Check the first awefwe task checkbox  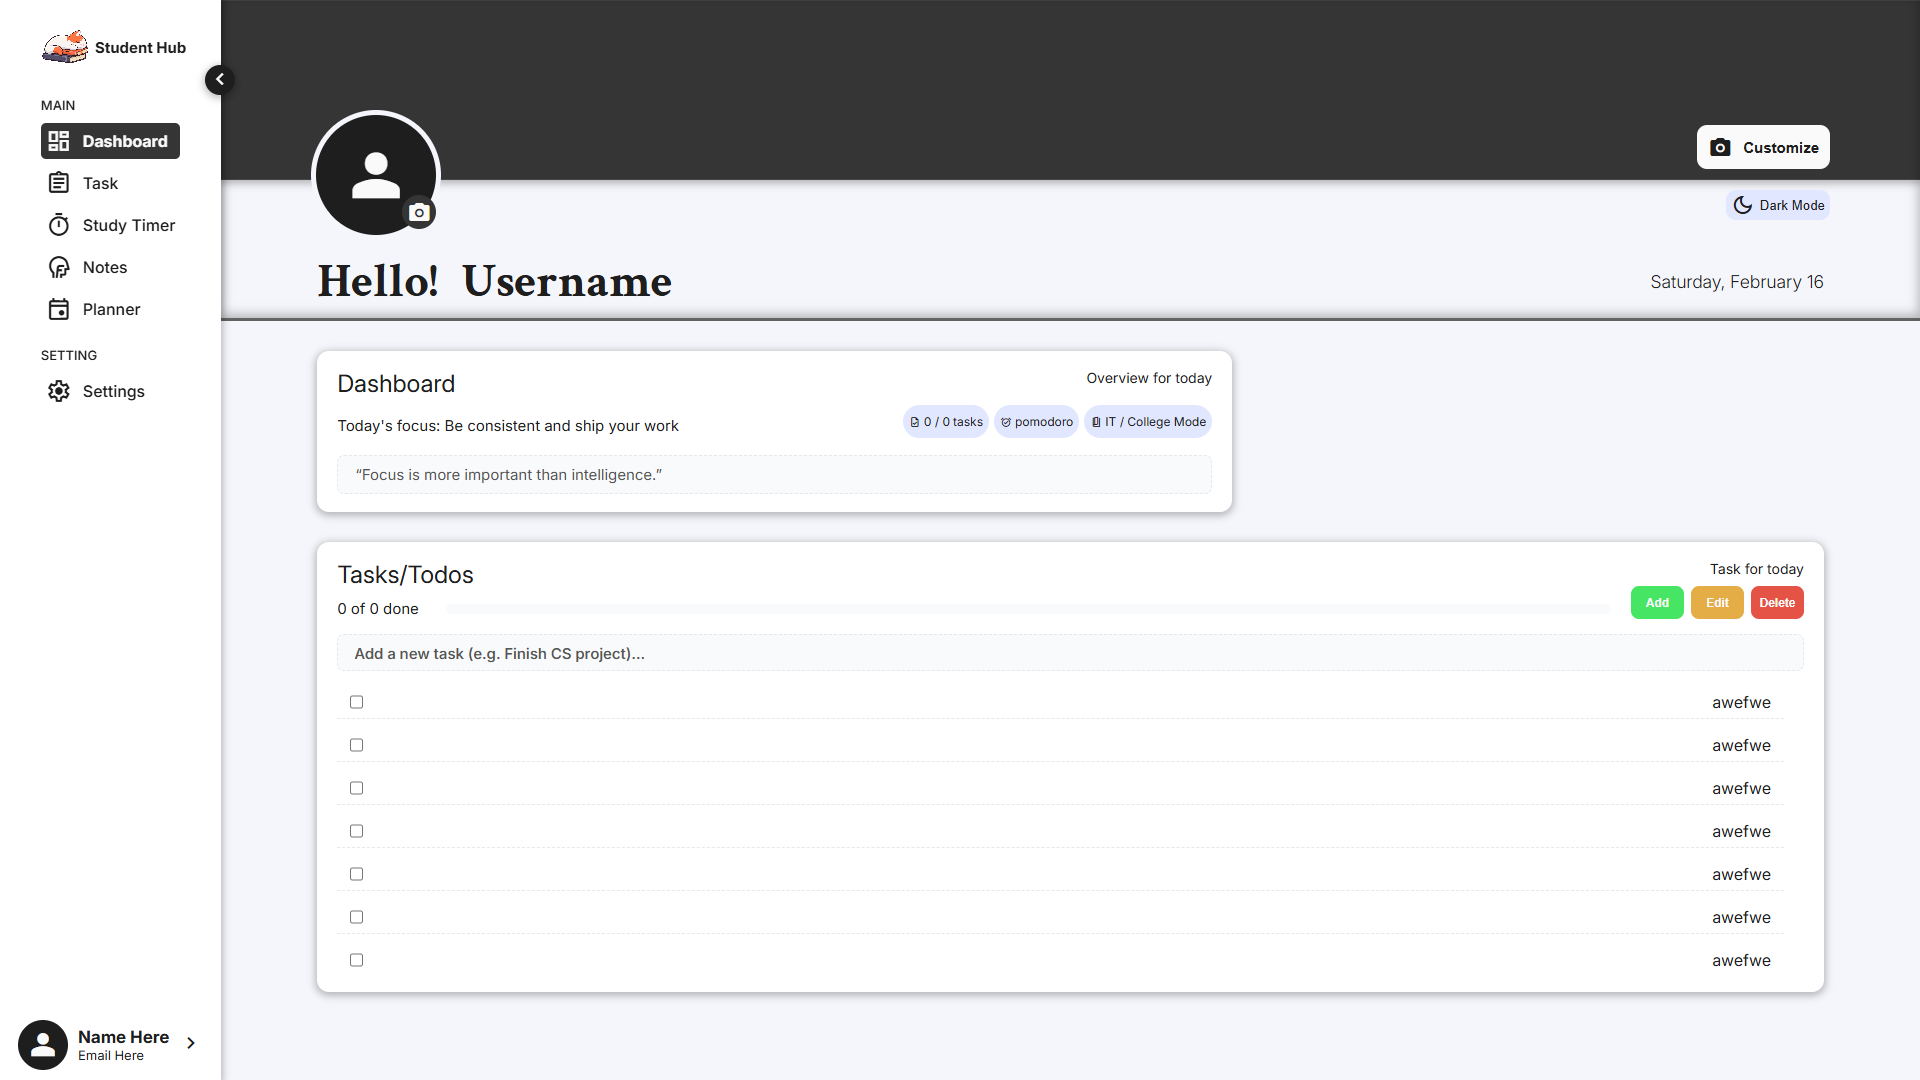tap(356, 702)
